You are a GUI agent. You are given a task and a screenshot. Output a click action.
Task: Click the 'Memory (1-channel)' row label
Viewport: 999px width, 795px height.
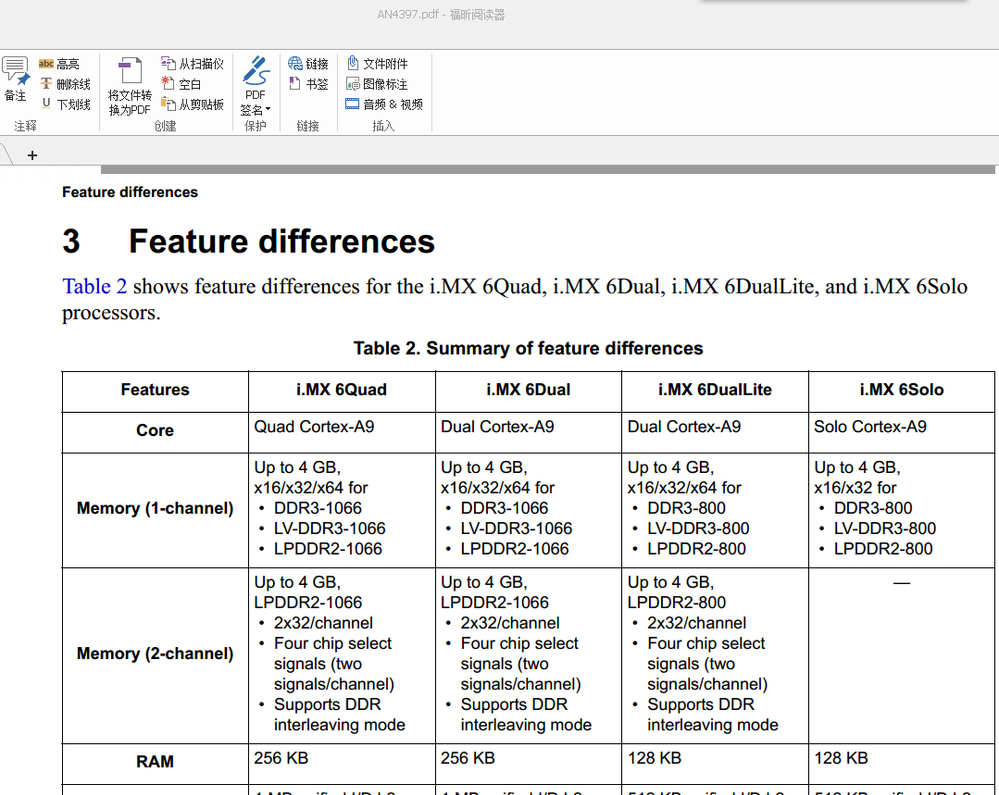pos(155,508)
